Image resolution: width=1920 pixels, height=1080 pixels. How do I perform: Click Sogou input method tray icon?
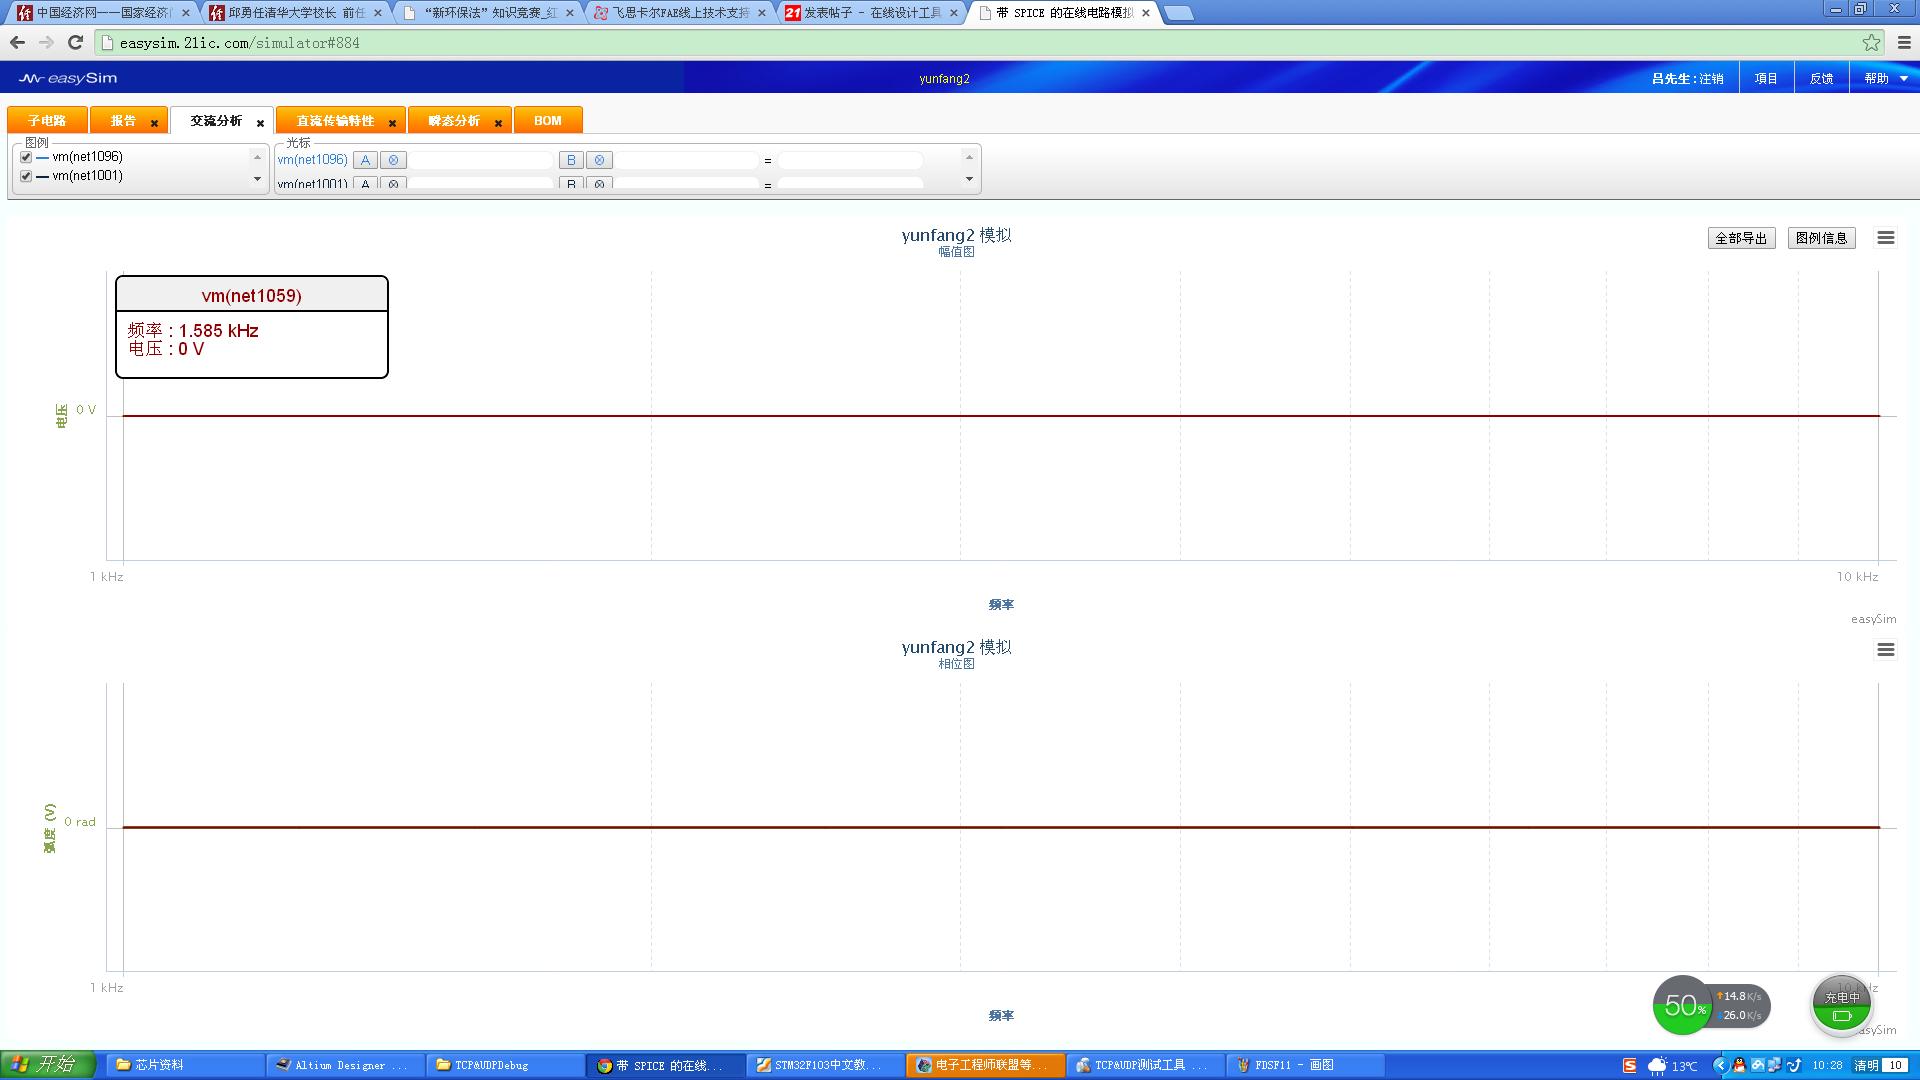[1630, 1066]
